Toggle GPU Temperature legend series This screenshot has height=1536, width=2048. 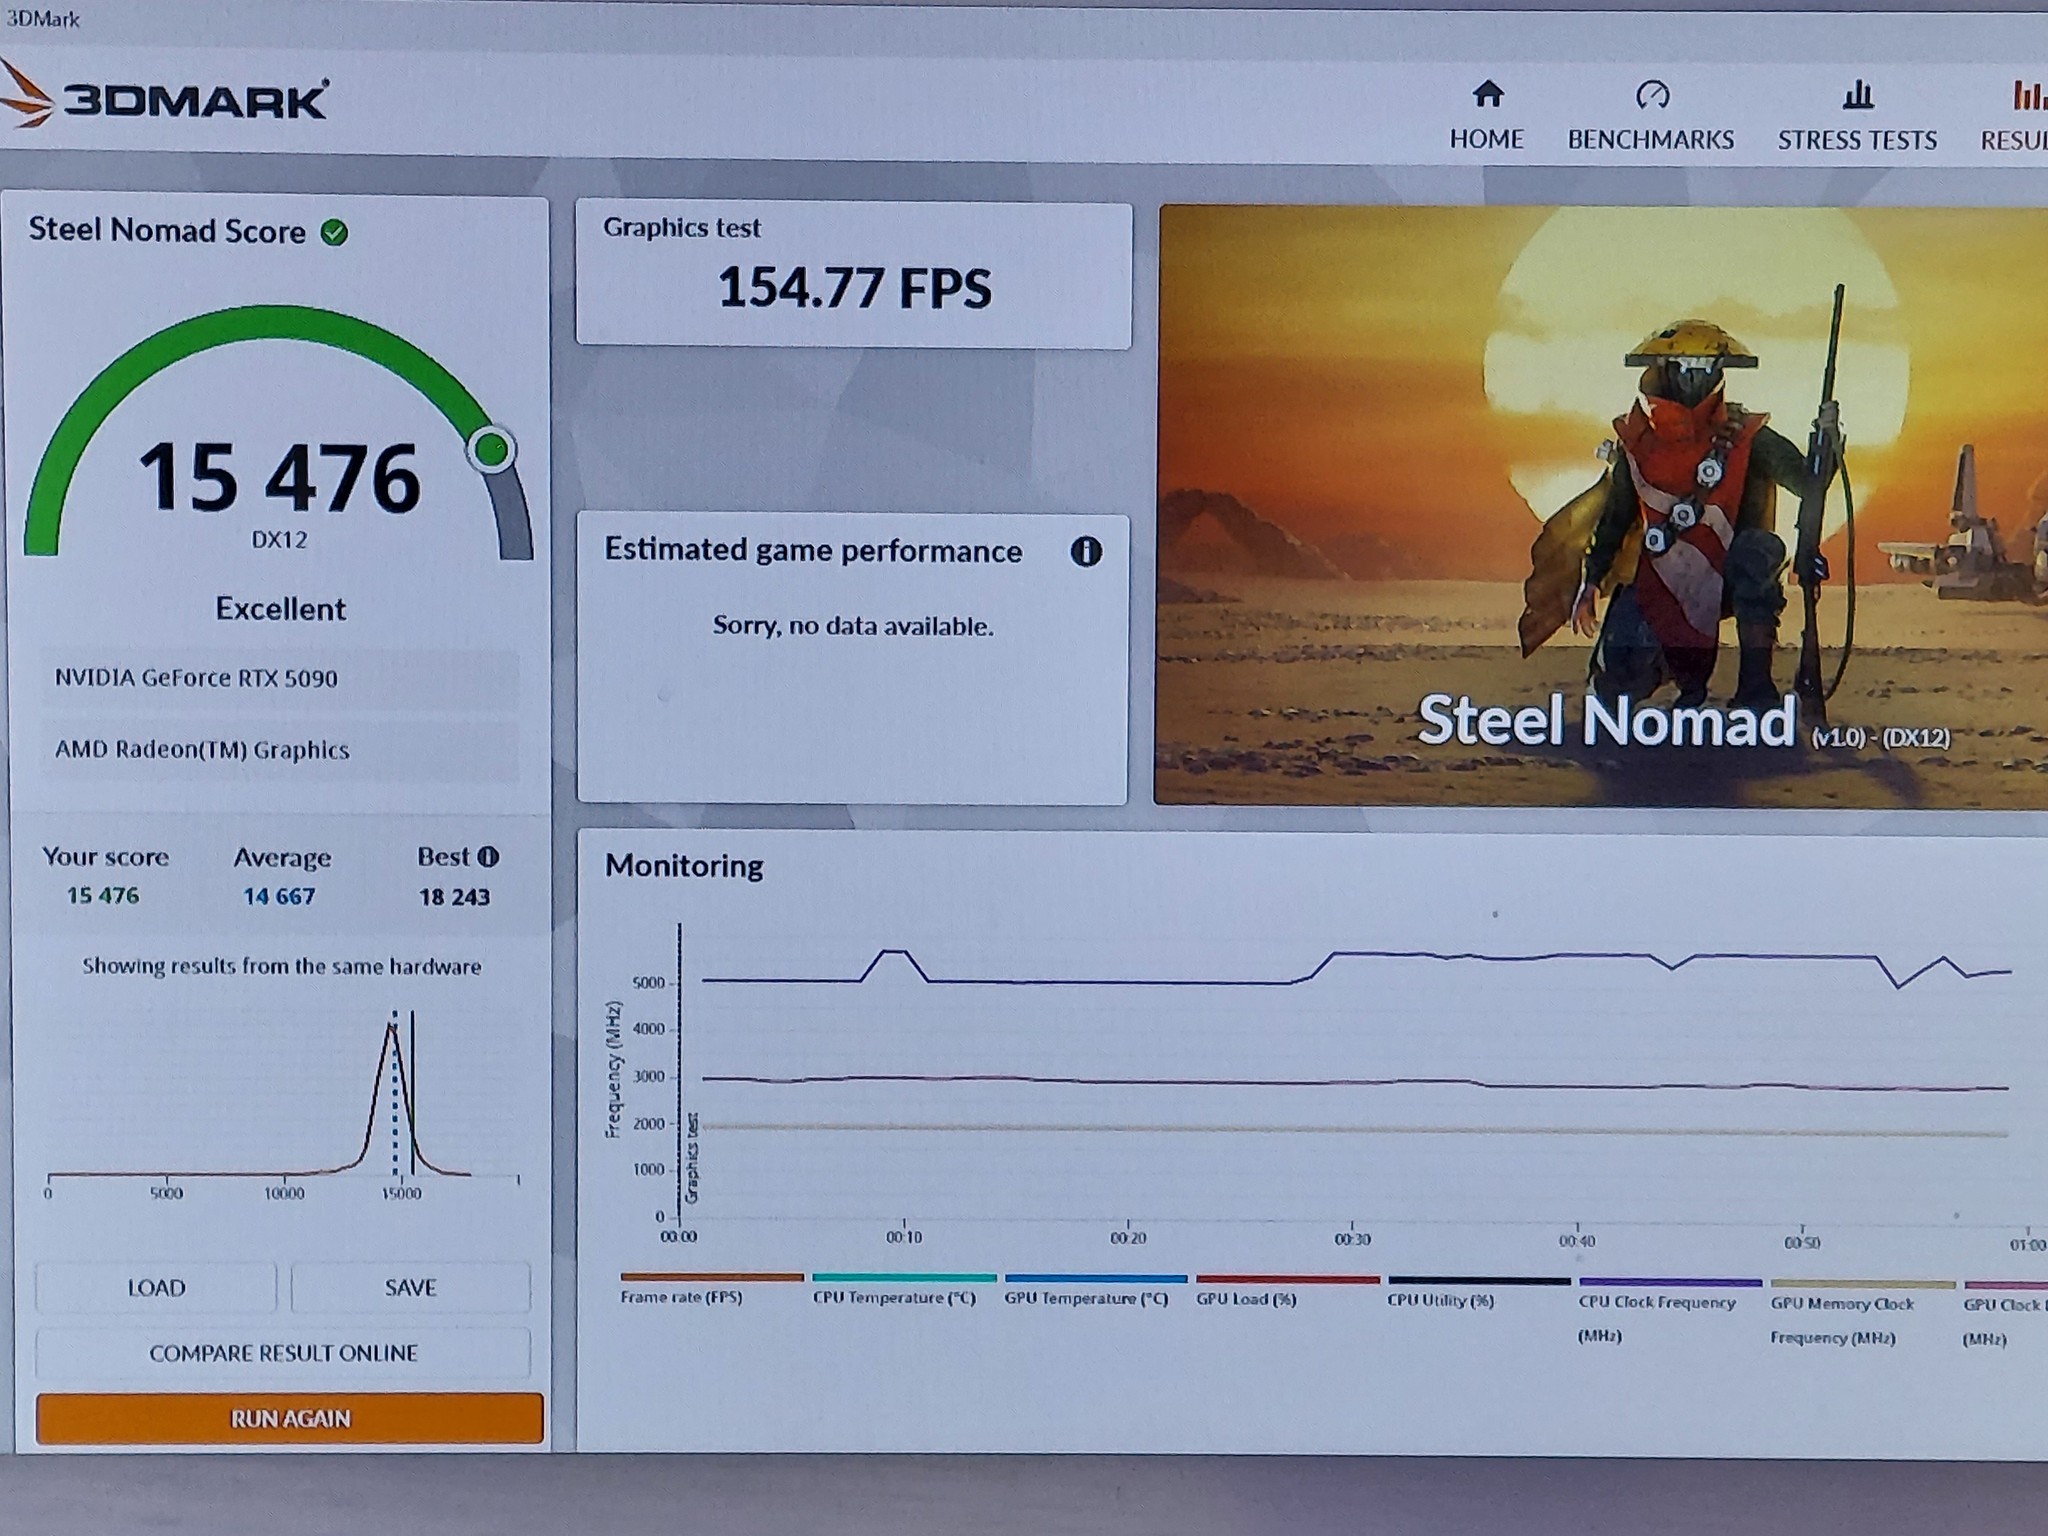pyautogui.click(x=1086, y=1298)
